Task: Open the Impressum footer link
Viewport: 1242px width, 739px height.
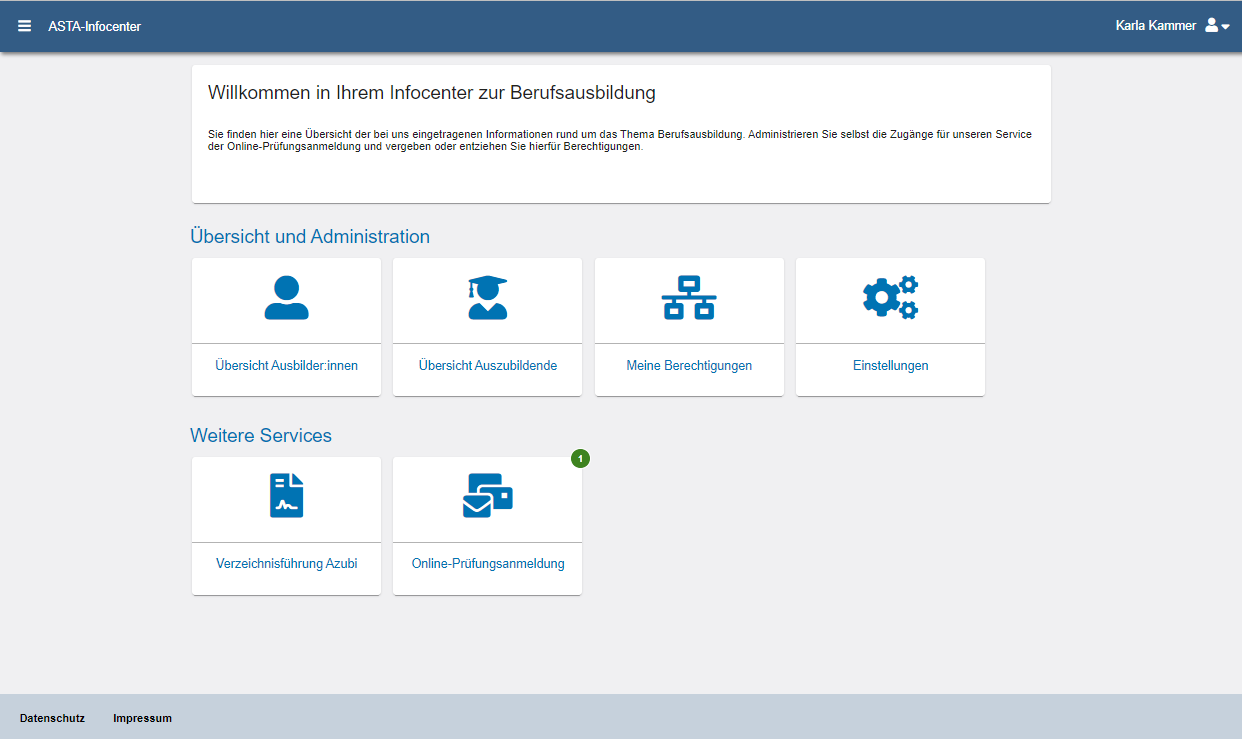Action: point(143,718)
